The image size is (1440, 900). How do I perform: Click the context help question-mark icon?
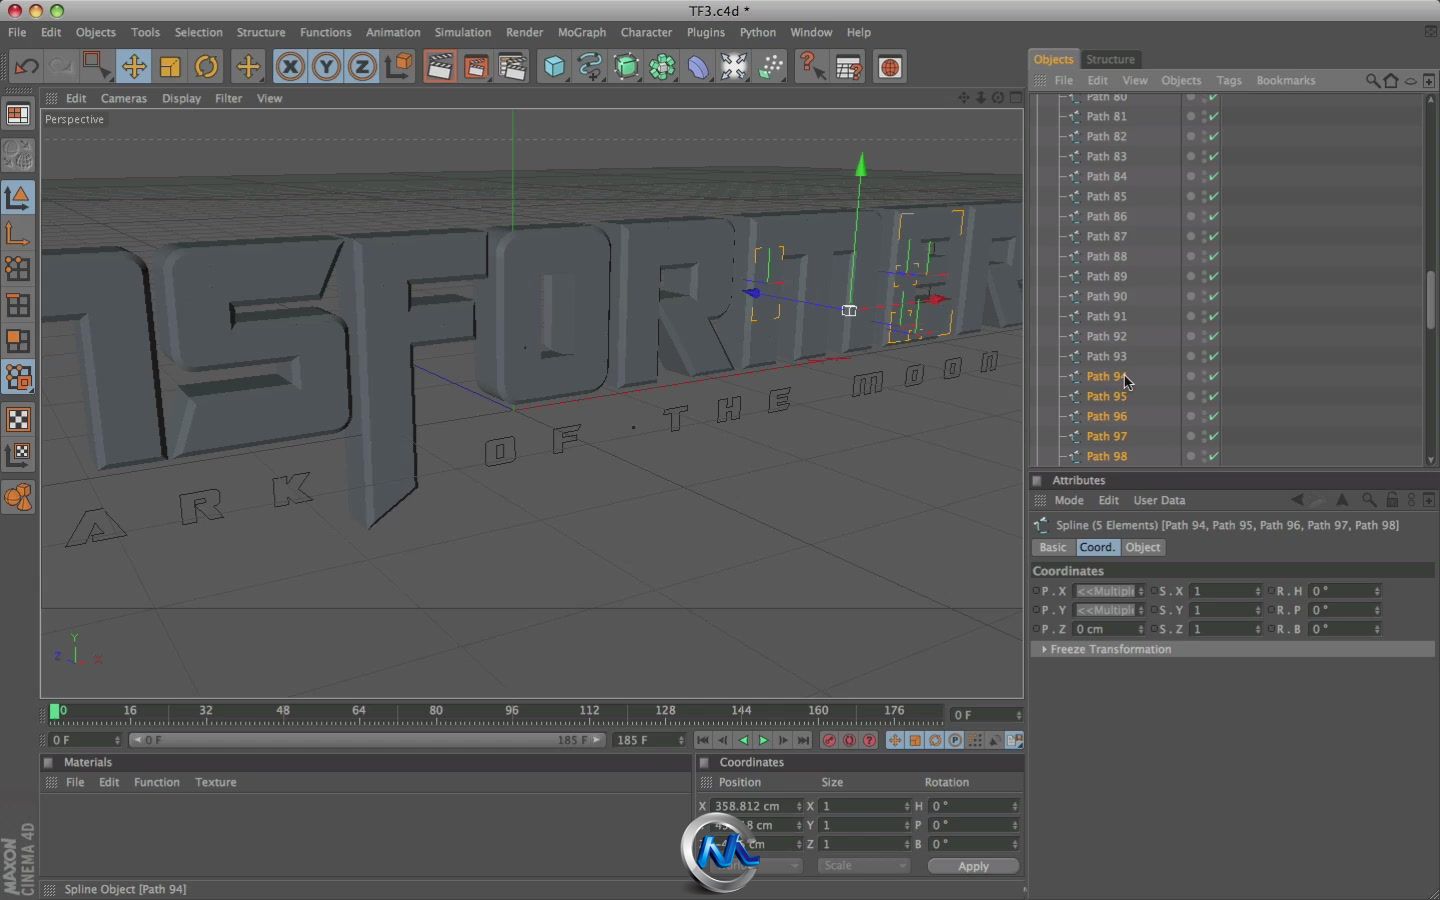[x=812, y=67]
